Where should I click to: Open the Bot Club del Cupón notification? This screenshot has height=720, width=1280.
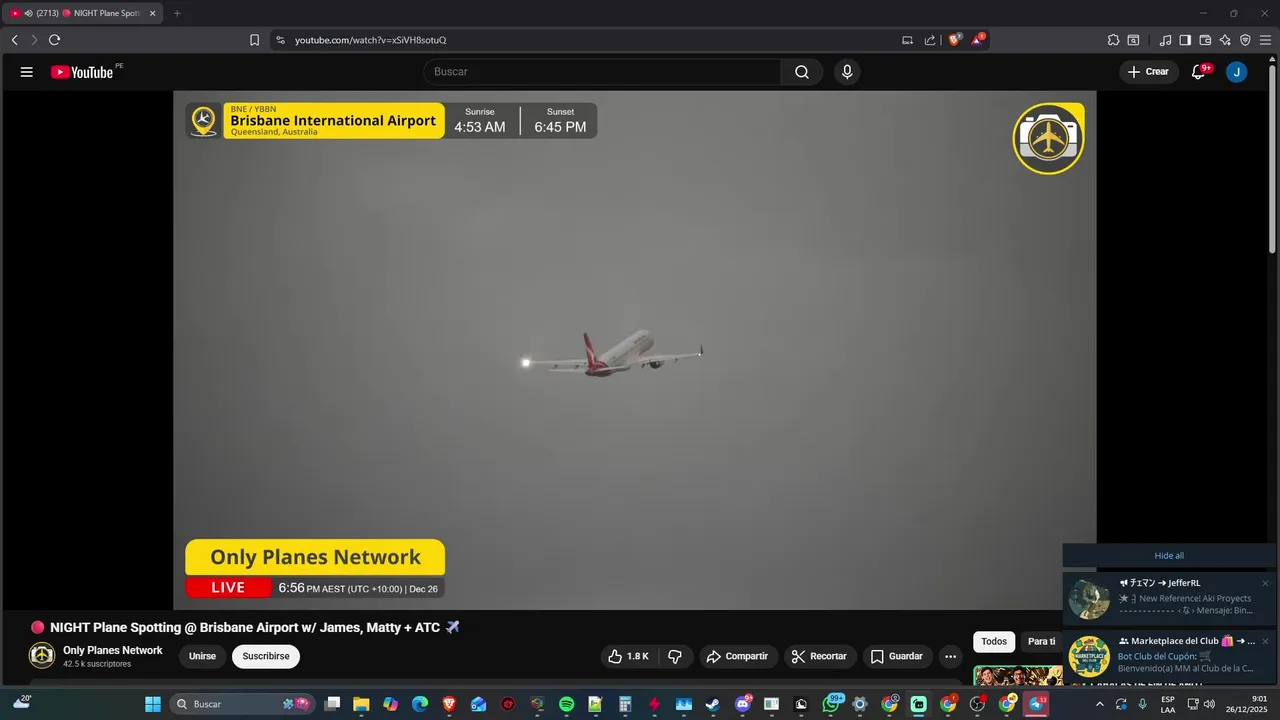click(1169, 657)
